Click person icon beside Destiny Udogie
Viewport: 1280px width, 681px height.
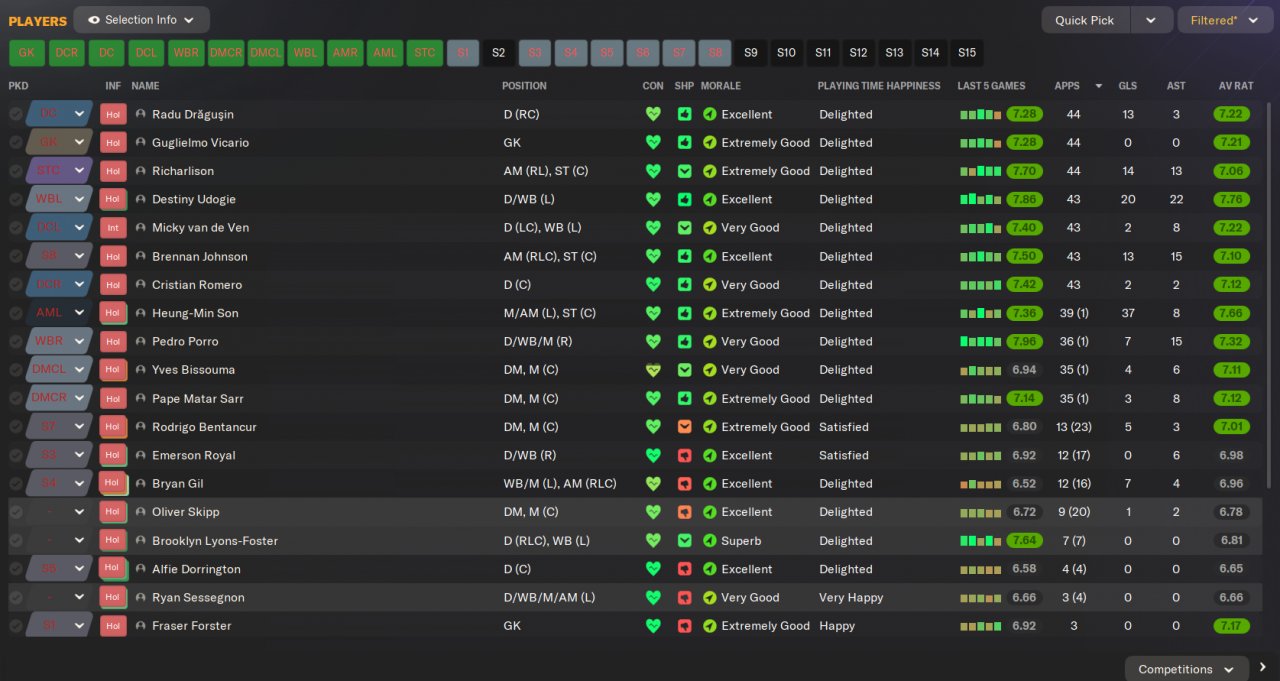pyautogui.click(x=141, y=200)
